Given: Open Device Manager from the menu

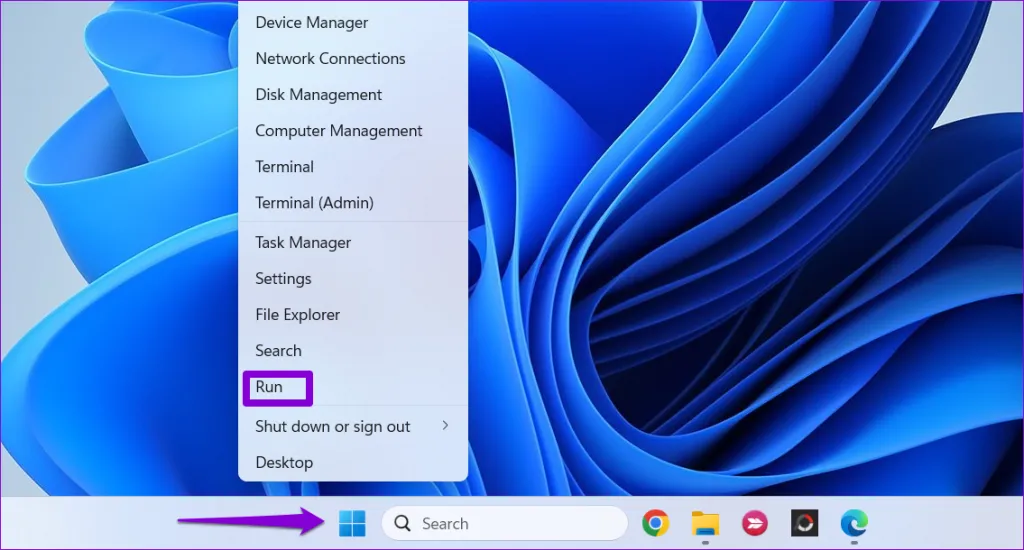Looking at the screenshot, I should 312,22.
